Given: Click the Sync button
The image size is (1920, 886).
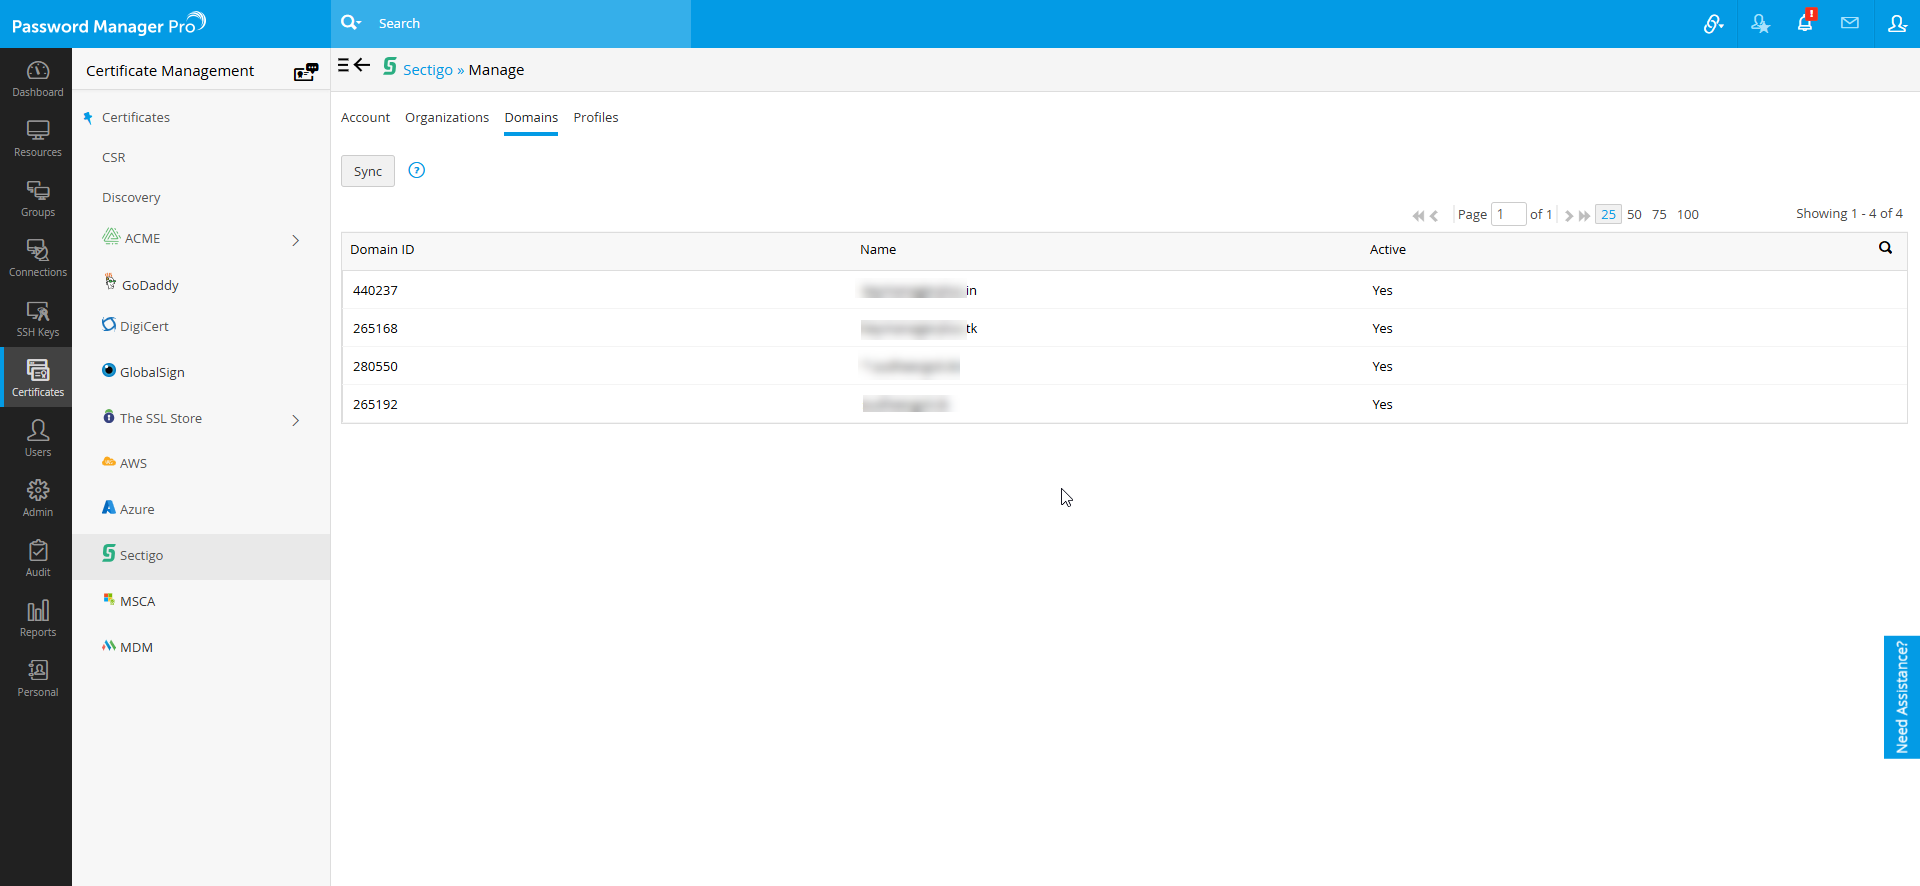Looking at the screenshot, I should [x=368, y=171].
